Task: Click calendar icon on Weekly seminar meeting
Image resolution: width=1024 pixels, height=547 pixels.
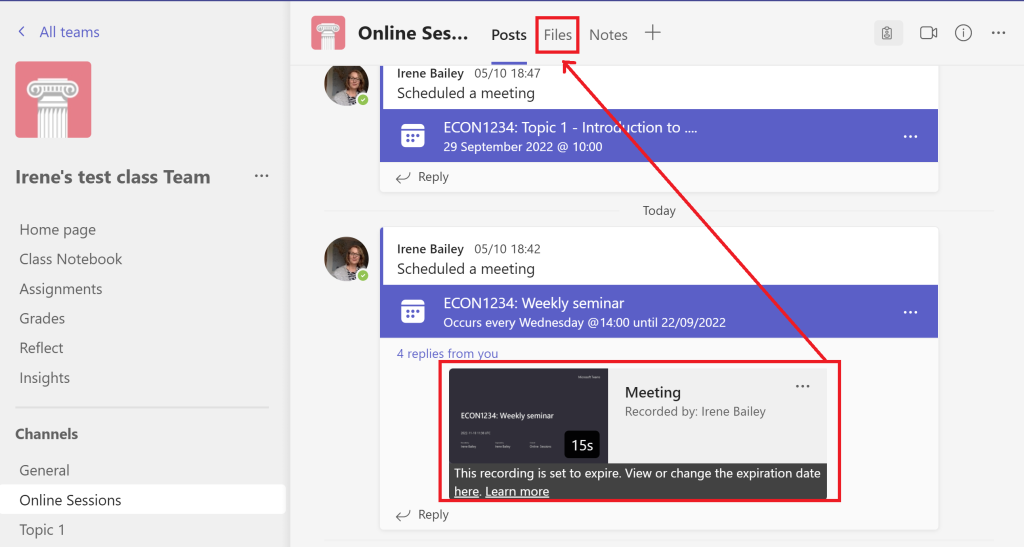Action: click(413, 311)
